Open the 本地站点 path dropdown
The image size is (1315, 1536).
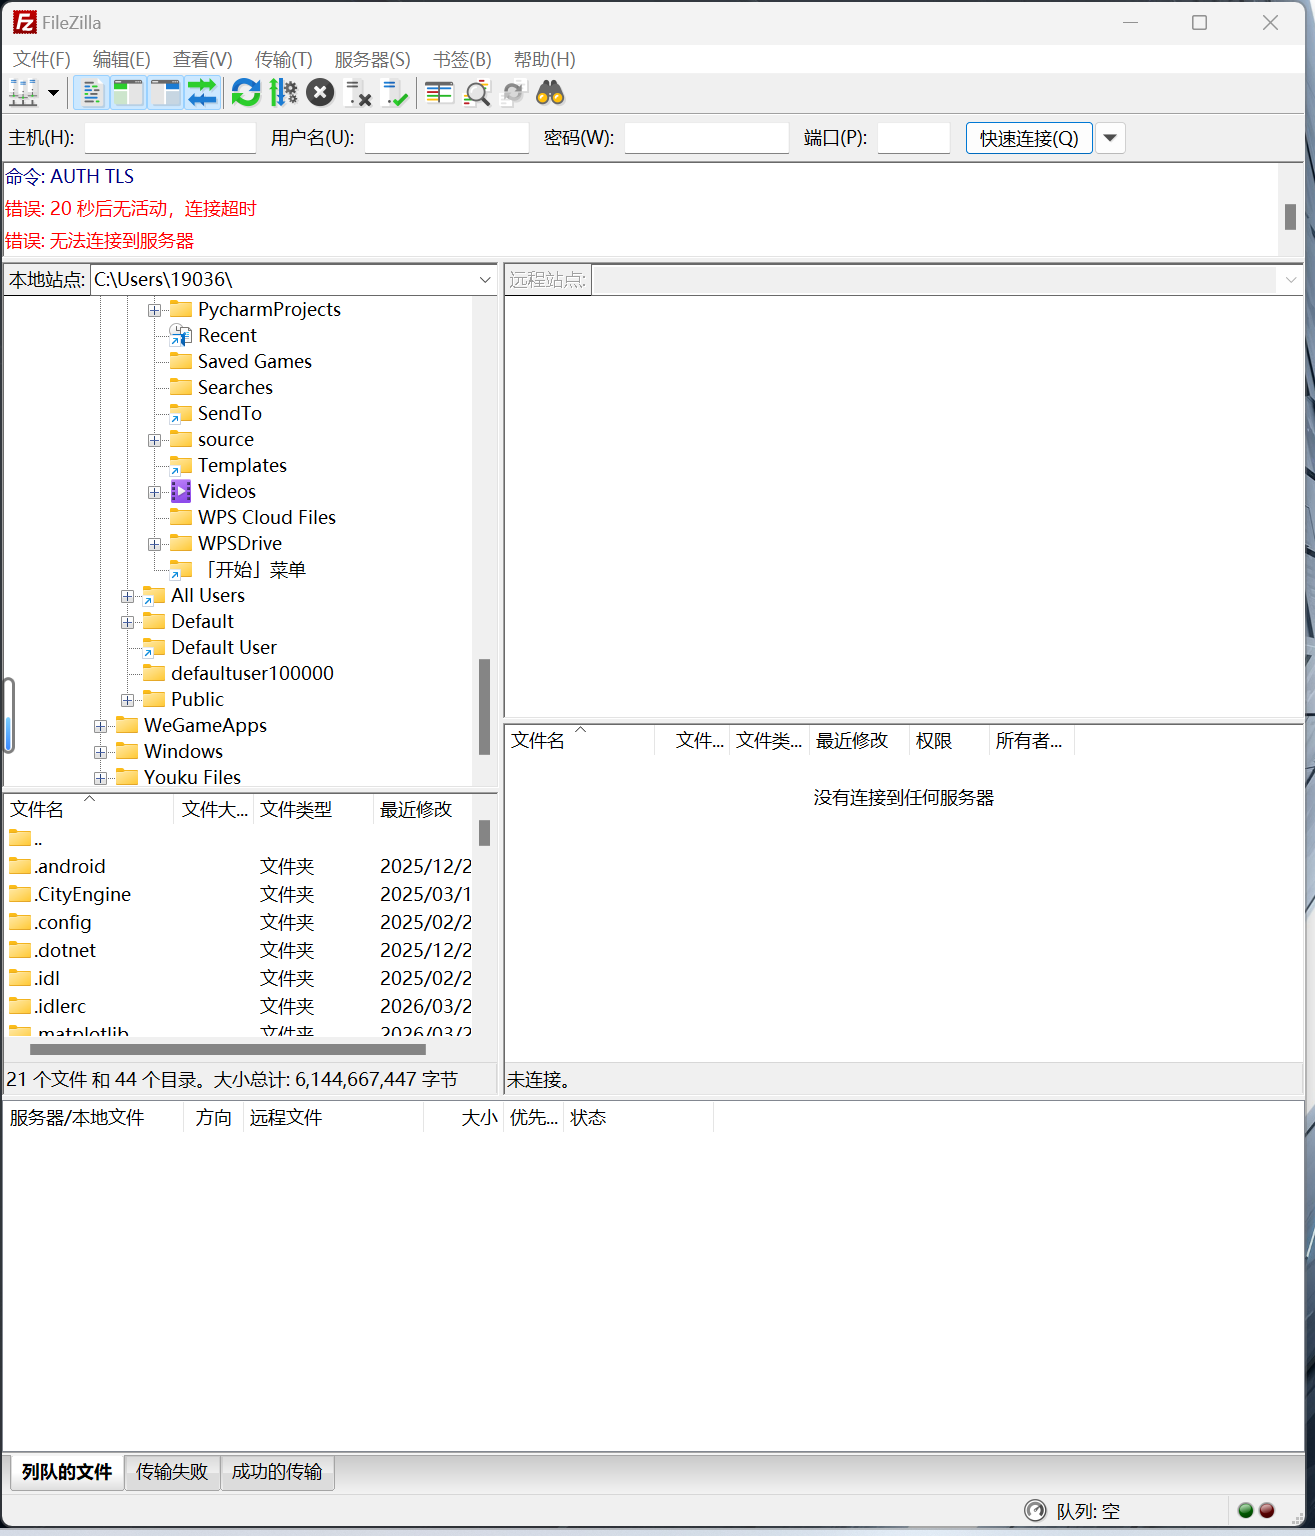tap(485, 280)
